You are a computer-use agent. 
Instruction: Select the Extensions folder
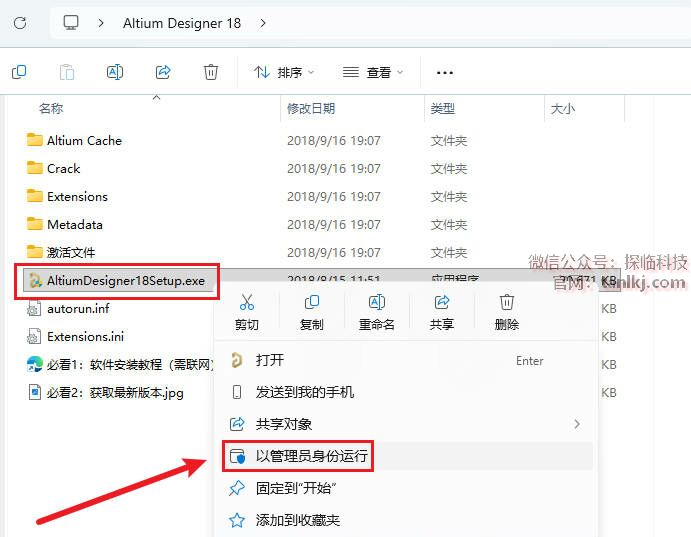click(77, 196)
